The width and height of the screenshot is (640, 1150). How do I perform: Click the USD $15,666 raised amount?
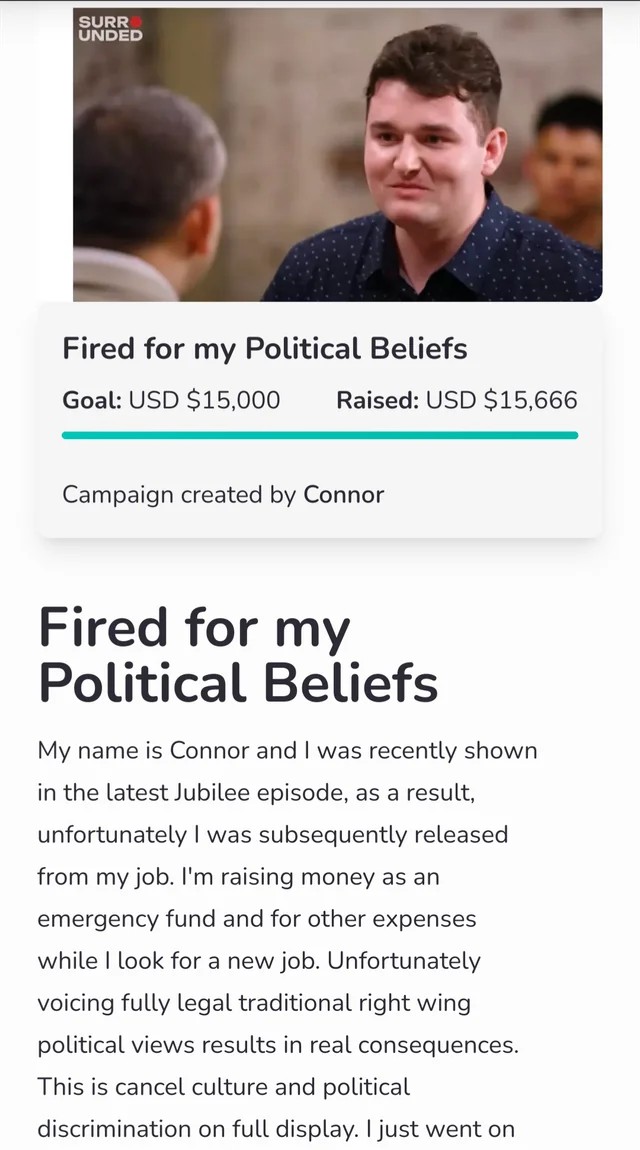(502, 401)
